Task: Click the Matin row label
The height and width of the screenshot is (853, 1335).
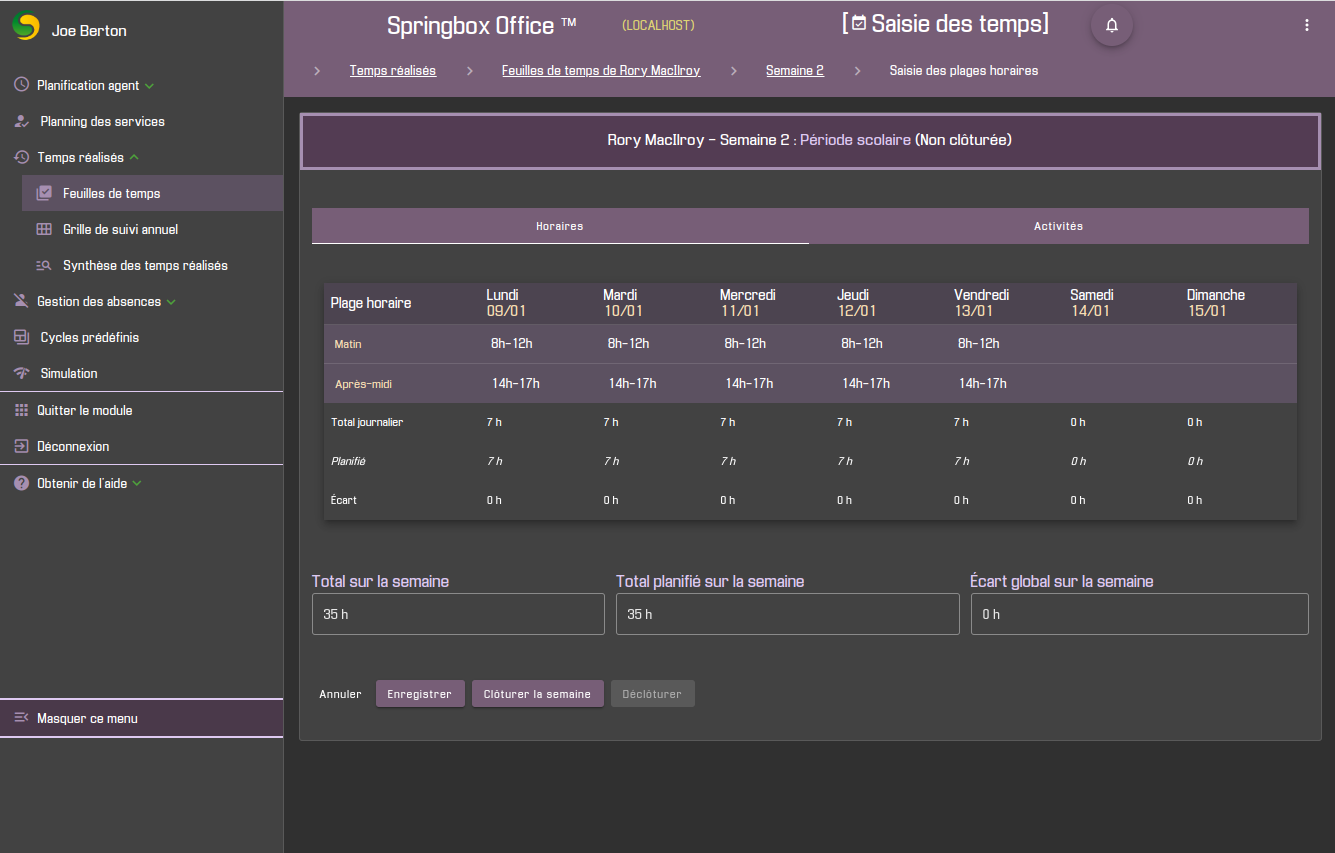Action: pos(348,344)
